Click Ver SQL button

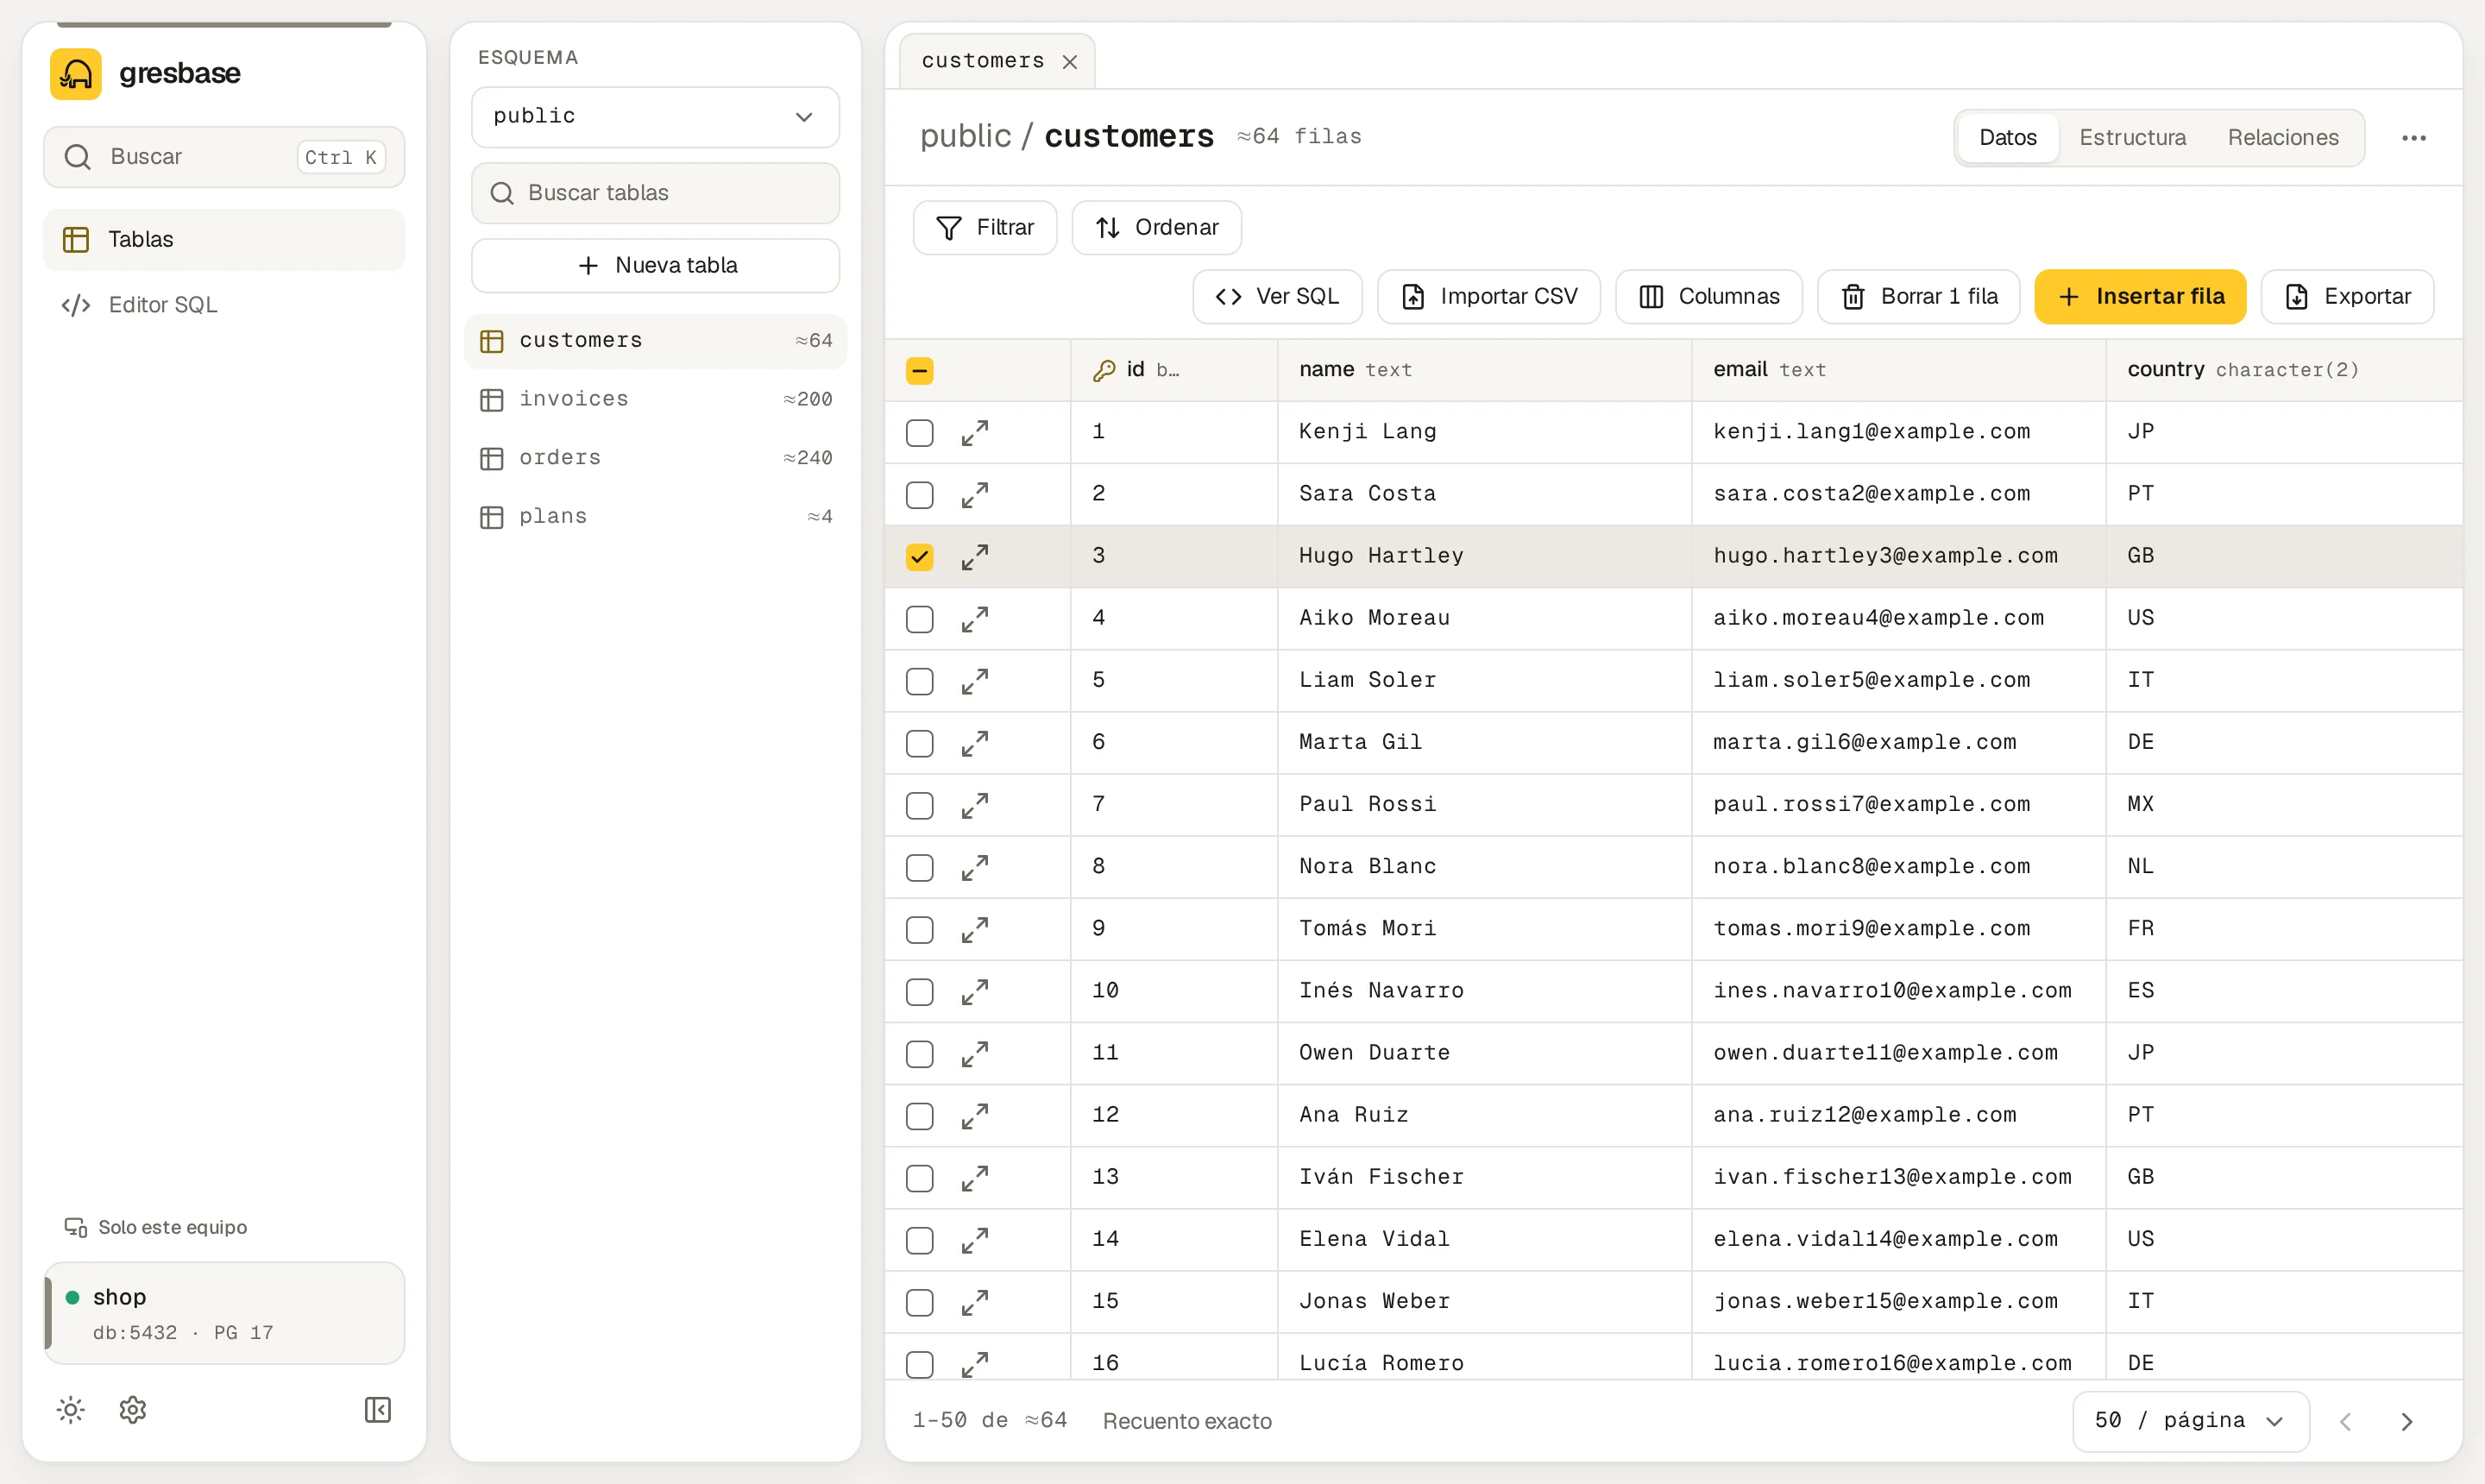coord(1277,297)
